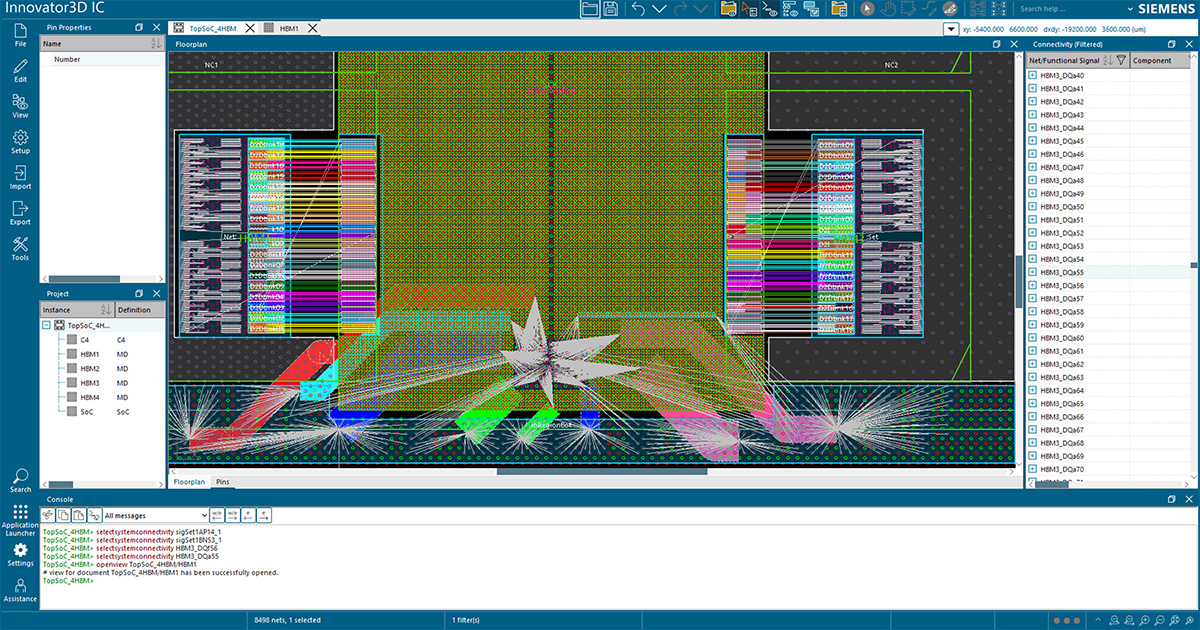Image resolution: width=1200 pixels, height=630 pixels.
Task: Click the Paste icon in the Console toolbar
Action: pyautogui.click(x=77, y=514)
